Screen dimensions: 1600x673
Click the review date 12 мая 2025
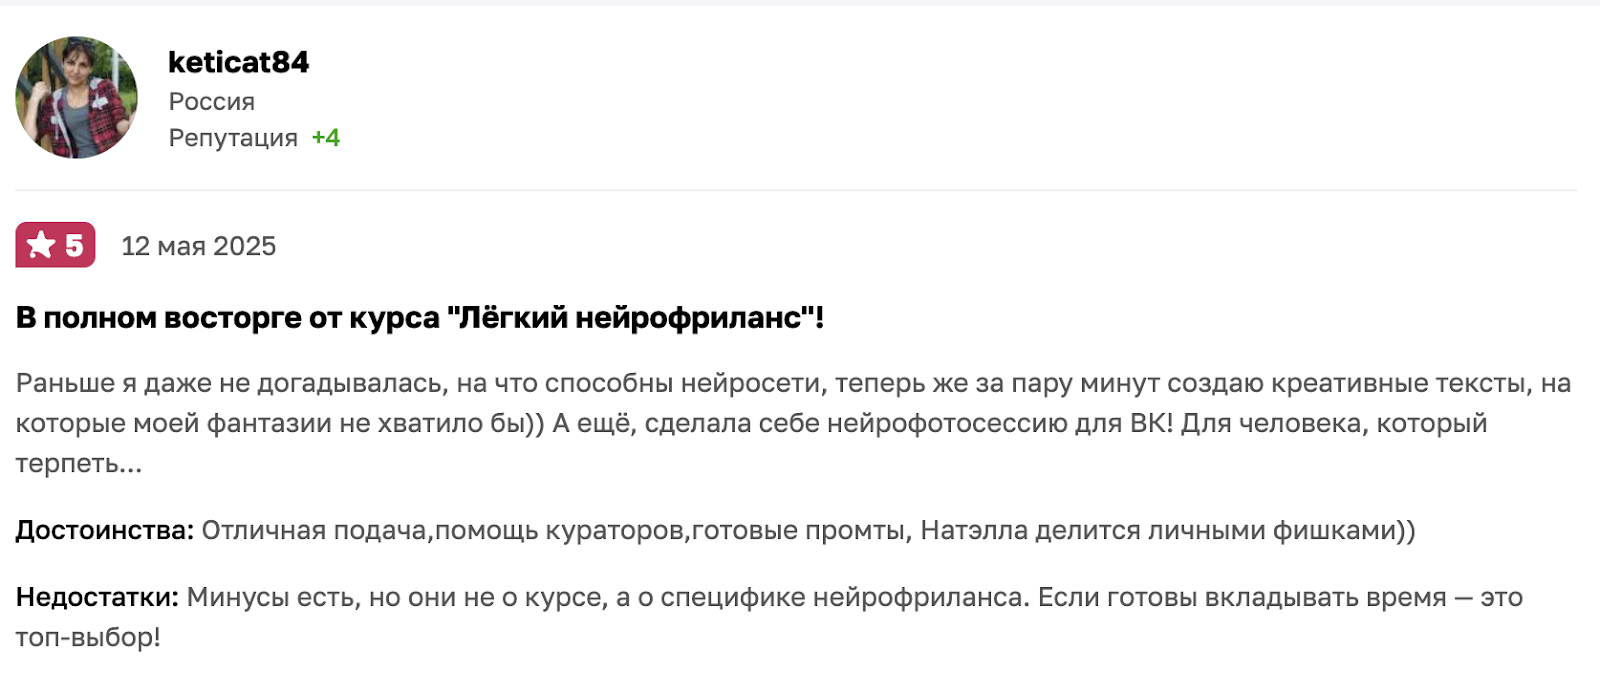click(x=198, y=246)
